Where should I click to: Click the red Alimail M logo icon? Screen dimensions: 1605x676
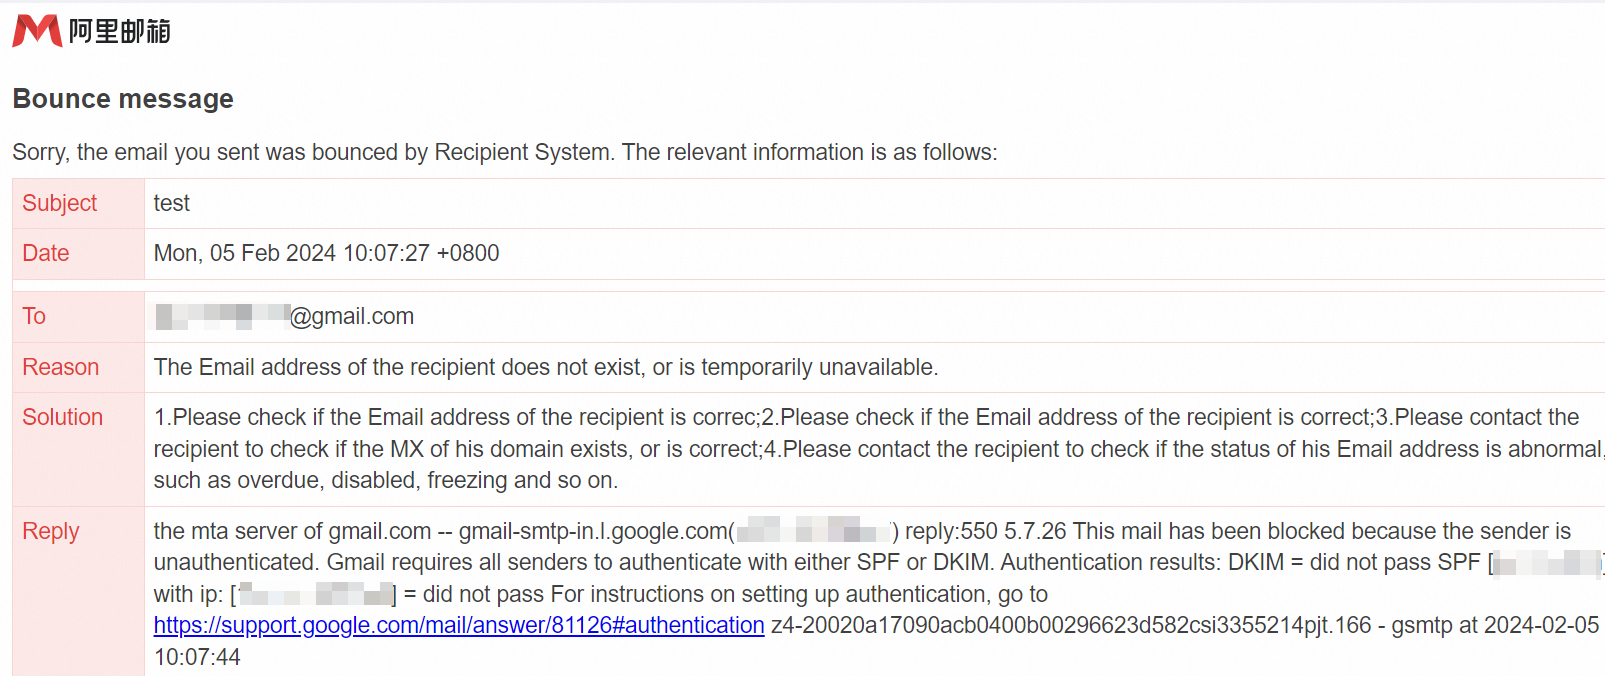click(36, 31)
